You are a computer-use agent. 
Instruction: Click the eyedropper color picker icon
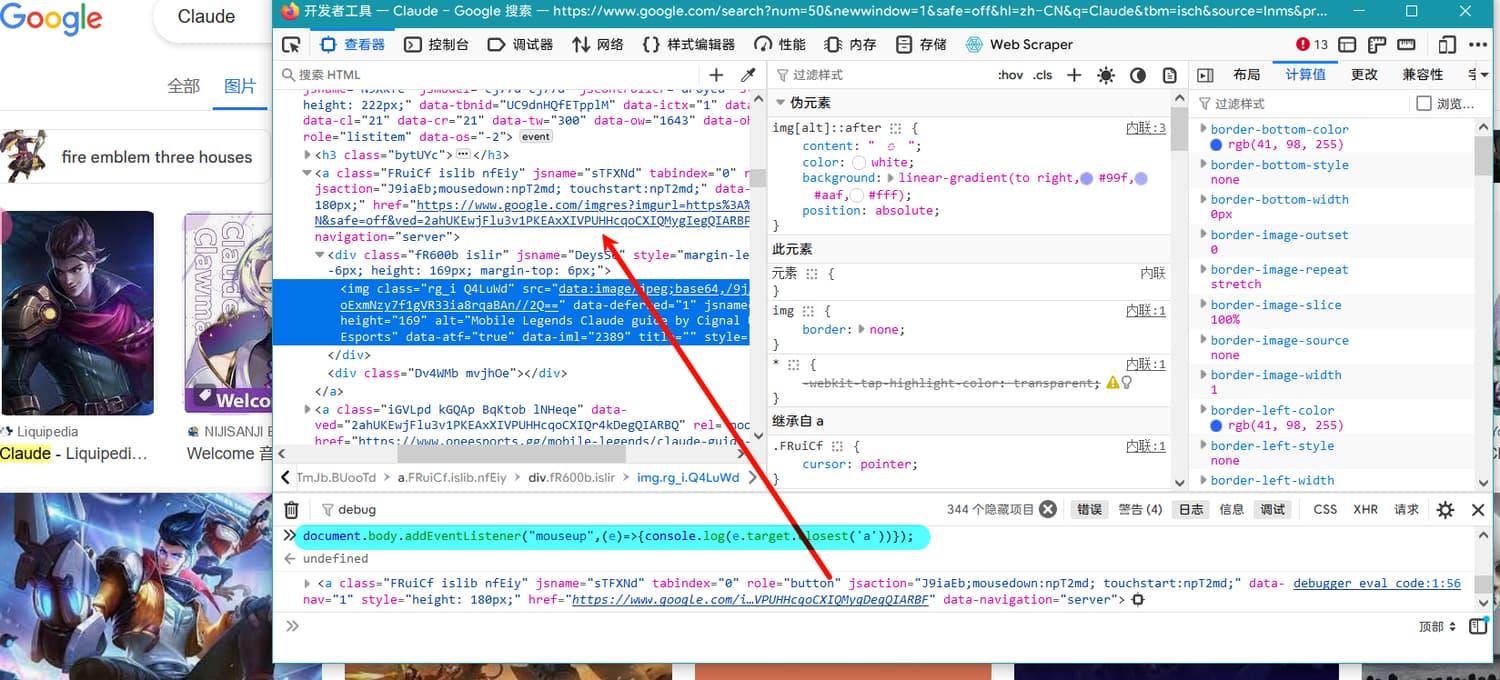coord(747,75)
